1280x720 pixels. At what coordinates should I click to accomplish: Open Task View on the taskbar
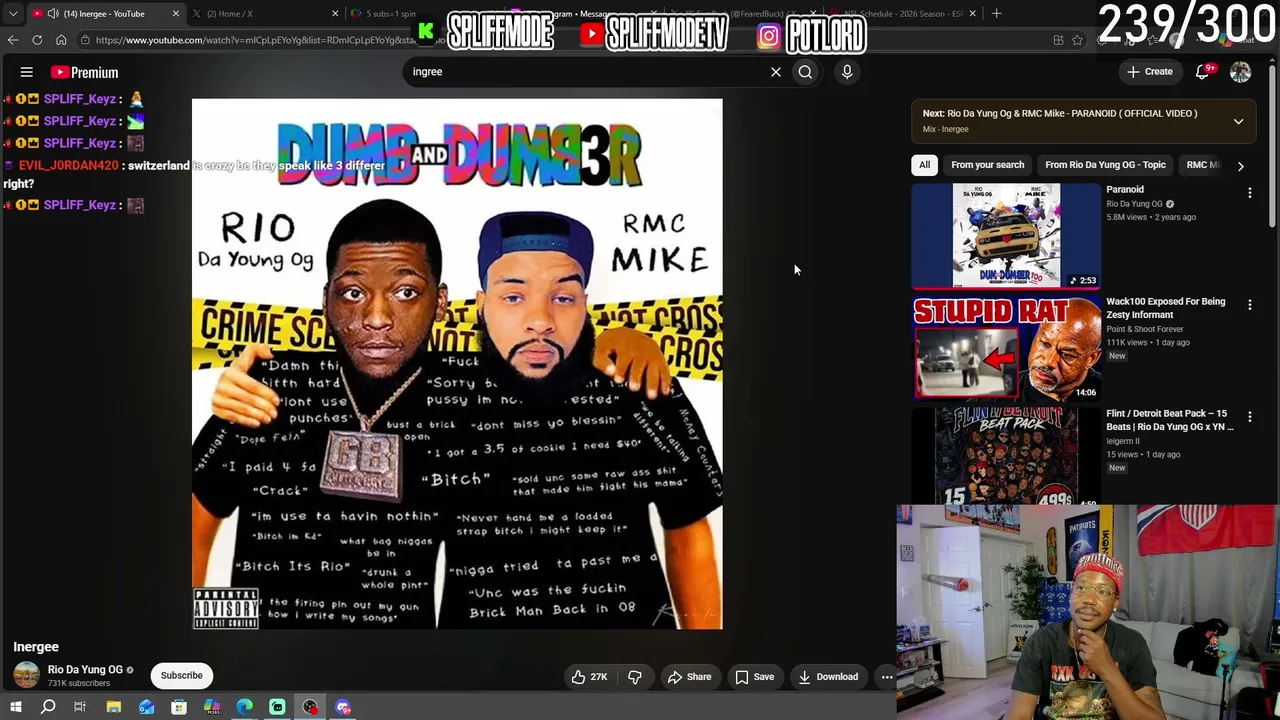coord(80,708)
